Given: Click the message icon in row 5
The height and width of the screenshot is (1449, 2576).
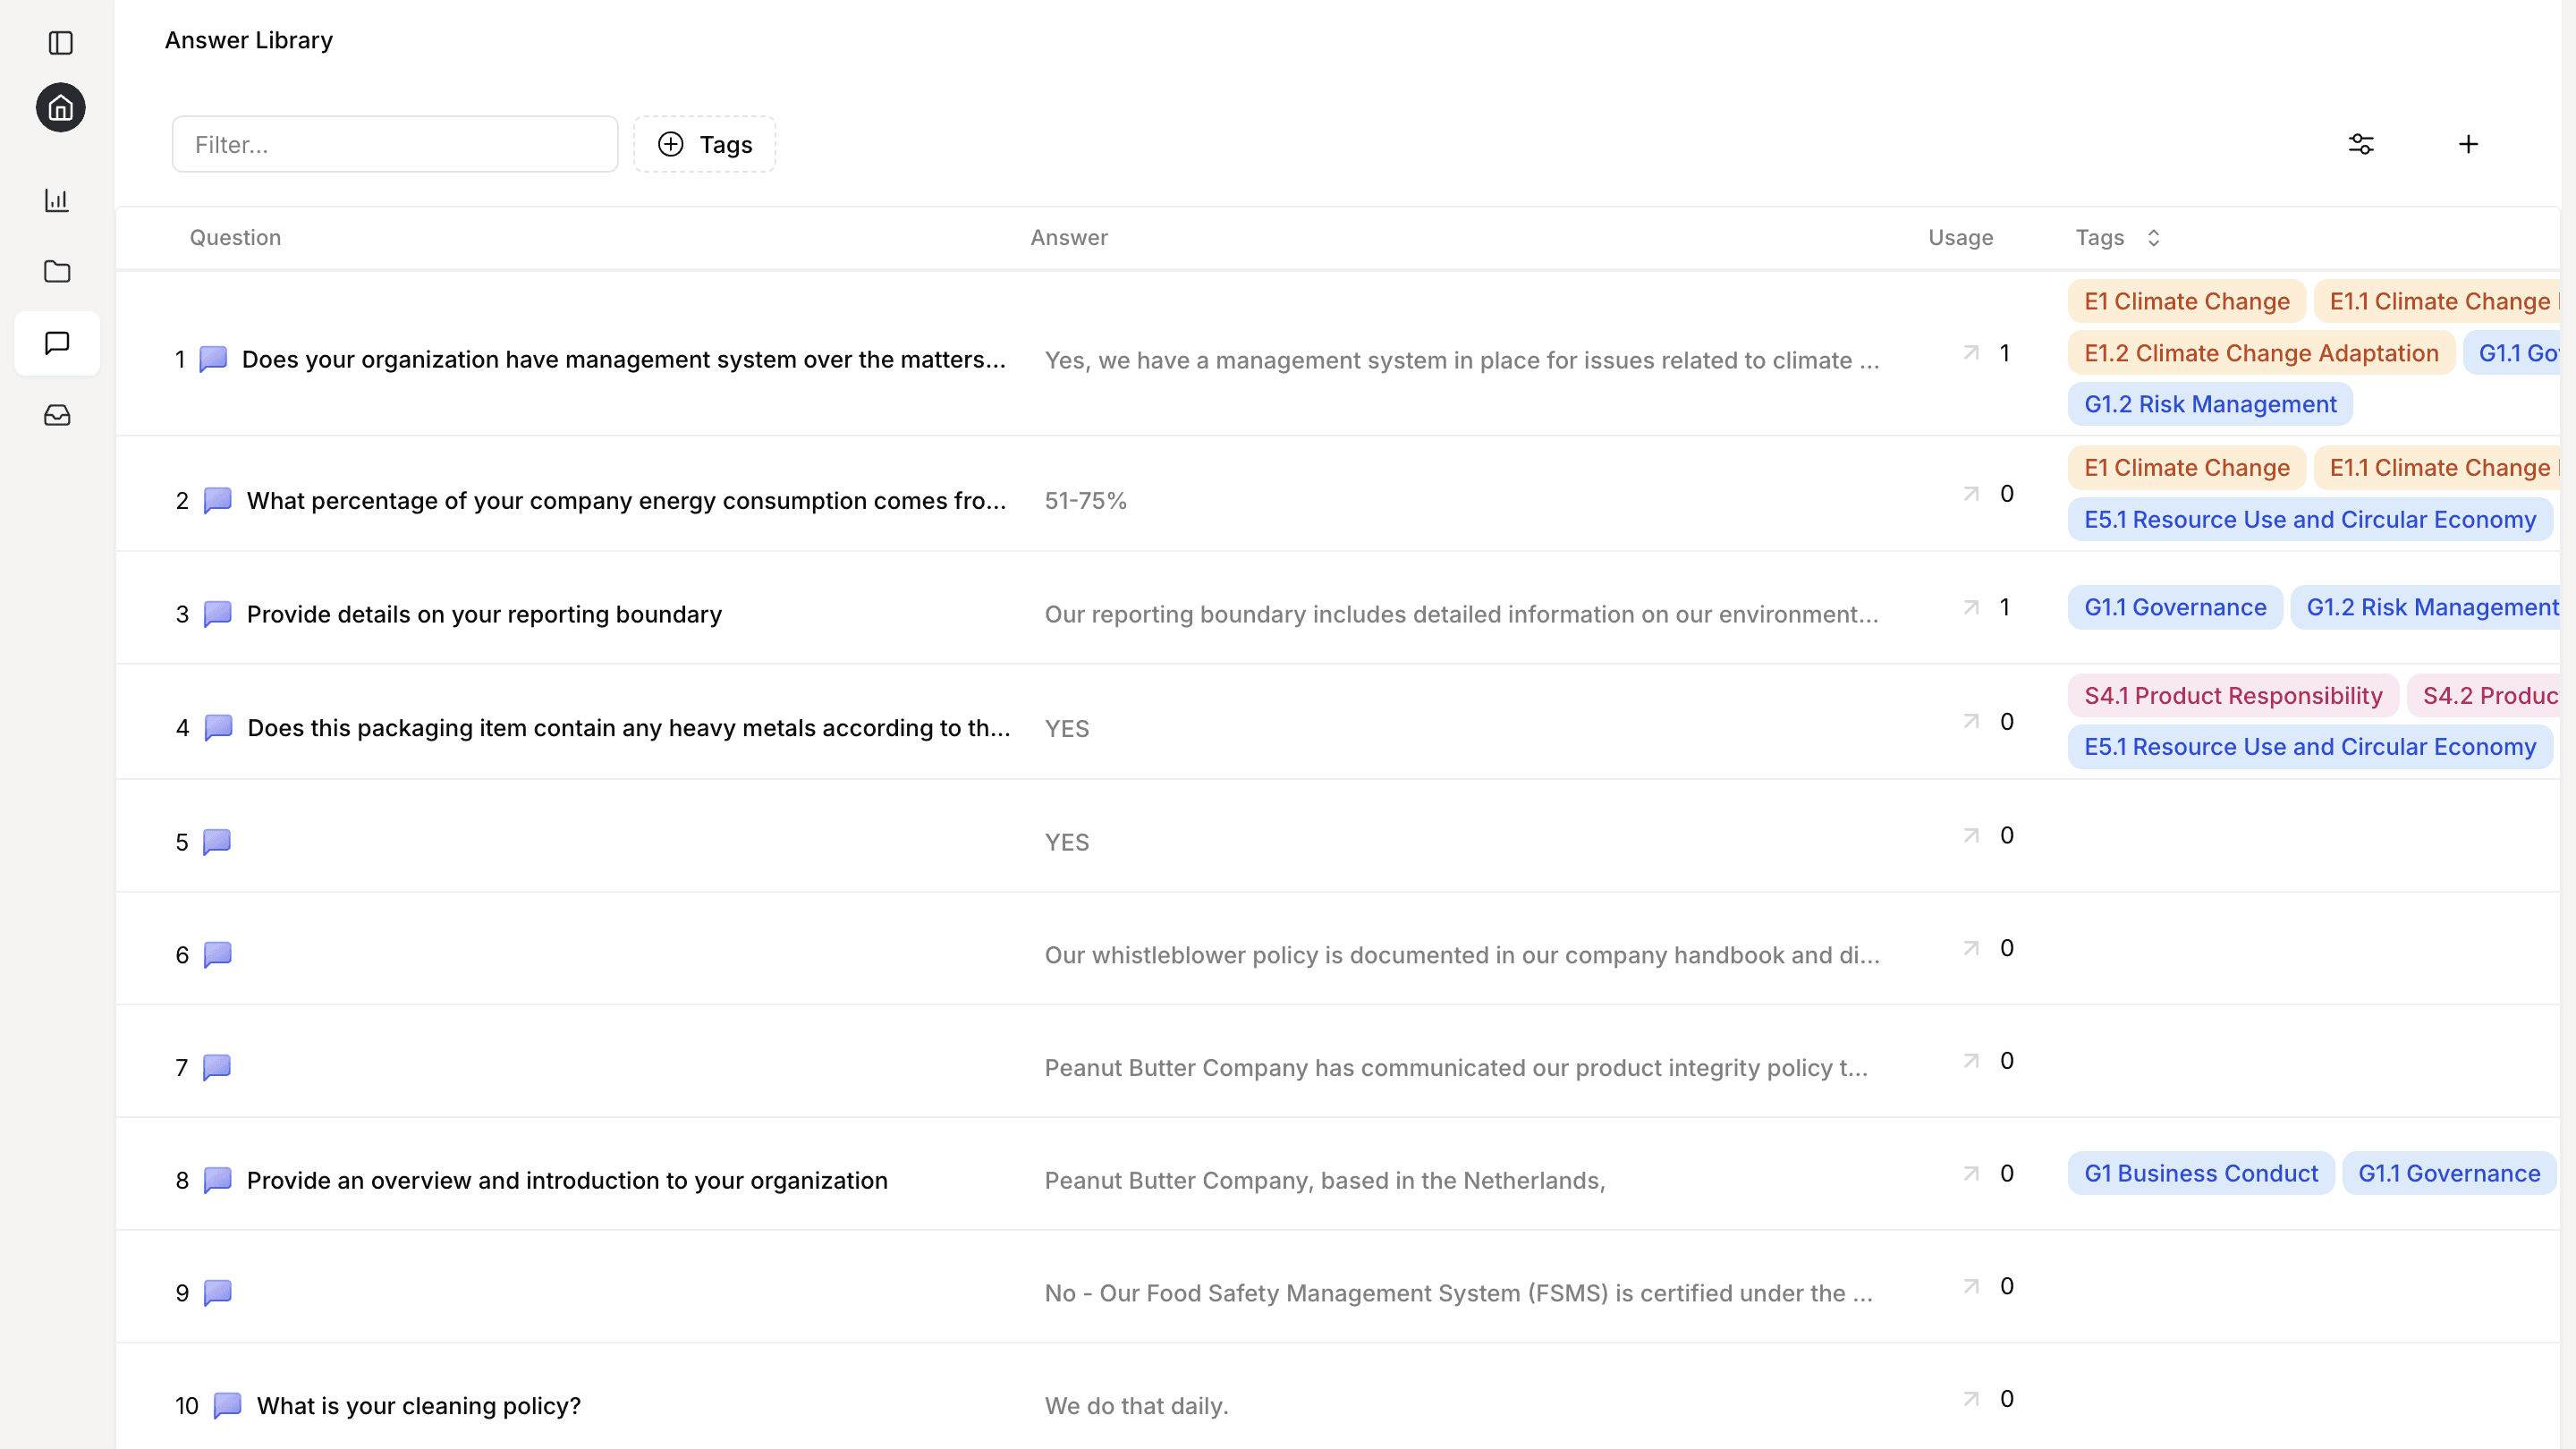Looking at the screenshot, I should [217, 842].
